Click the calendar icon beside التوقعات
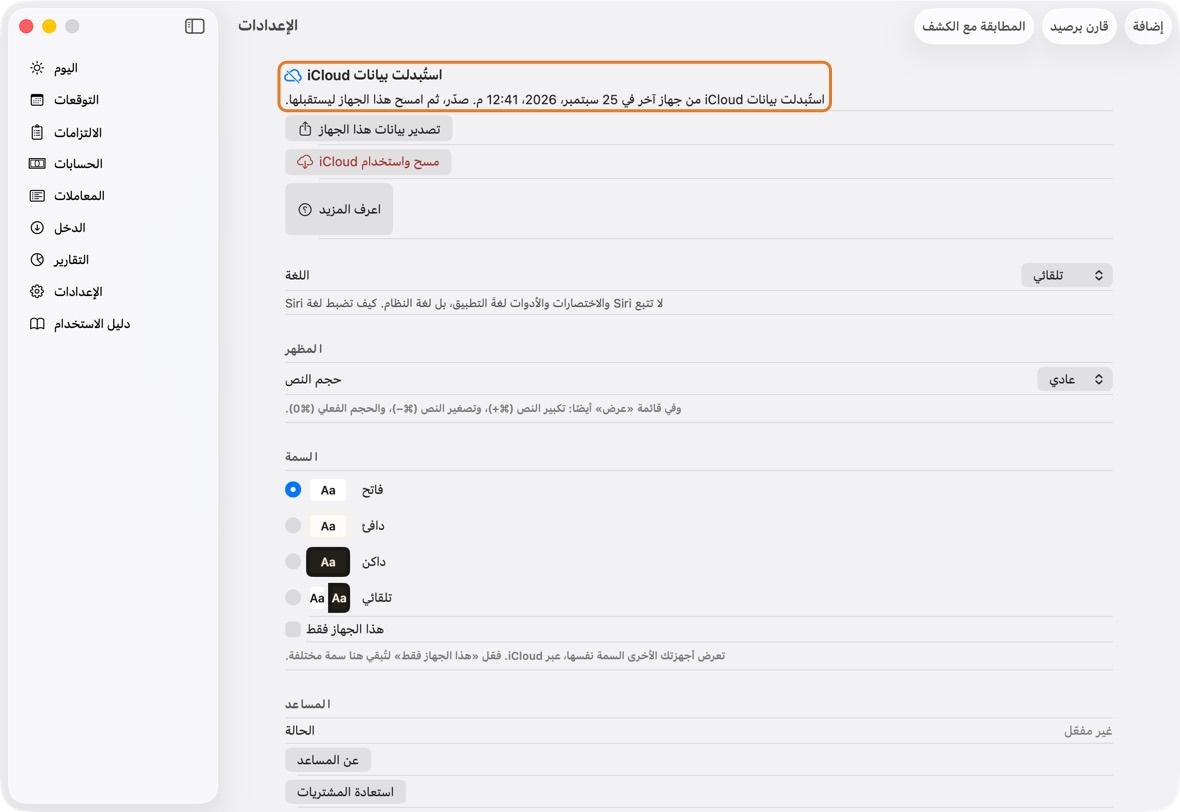 click(x=37, y=99)
